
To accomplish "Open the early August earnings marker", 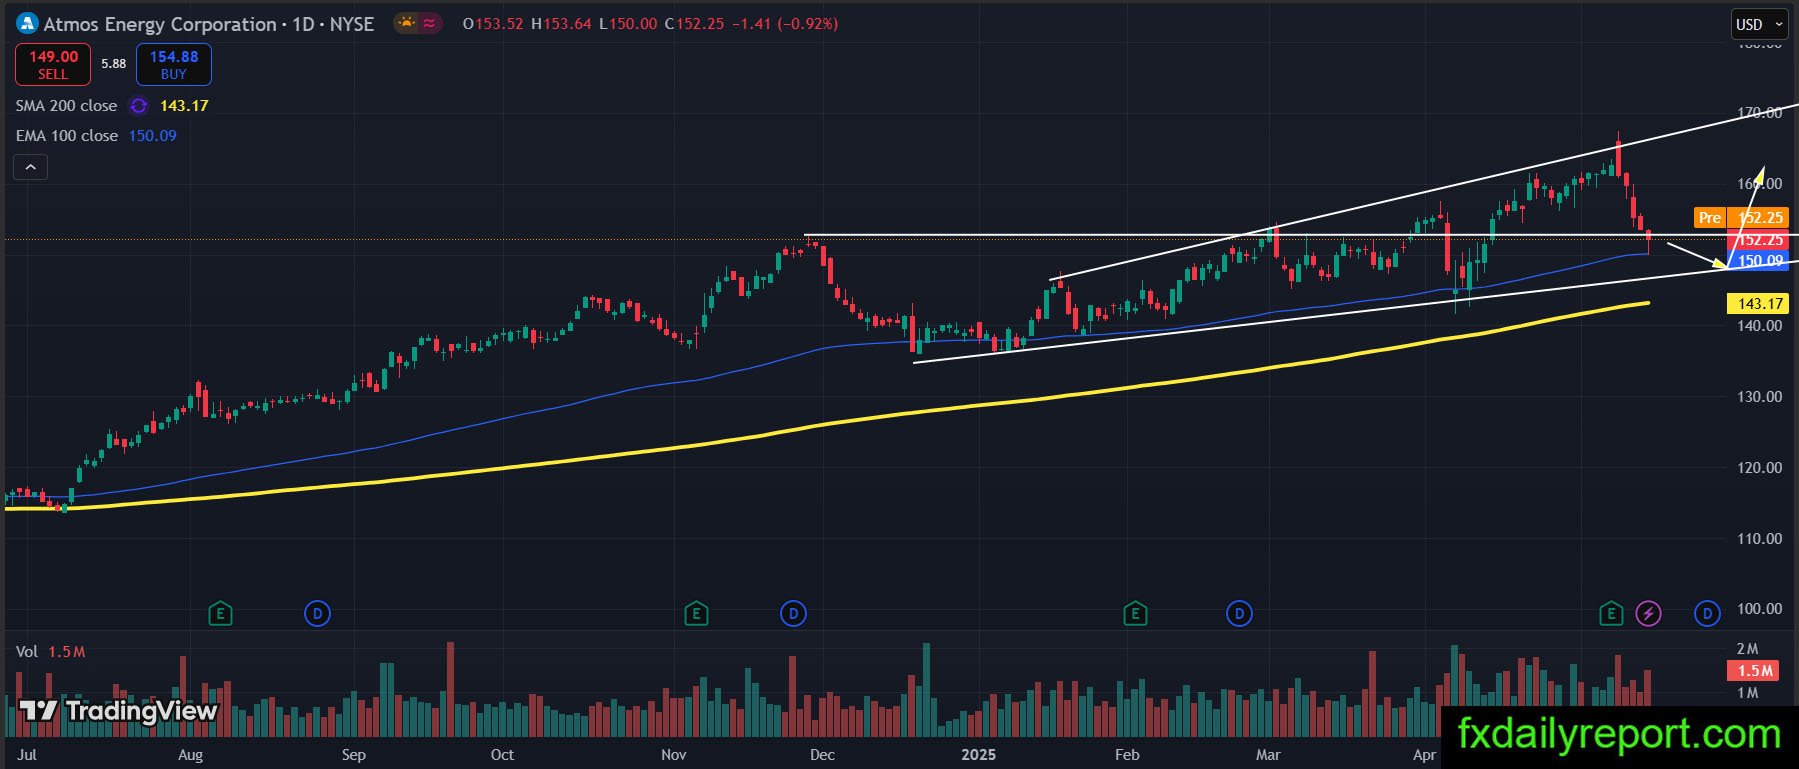I will click(220, 613).
